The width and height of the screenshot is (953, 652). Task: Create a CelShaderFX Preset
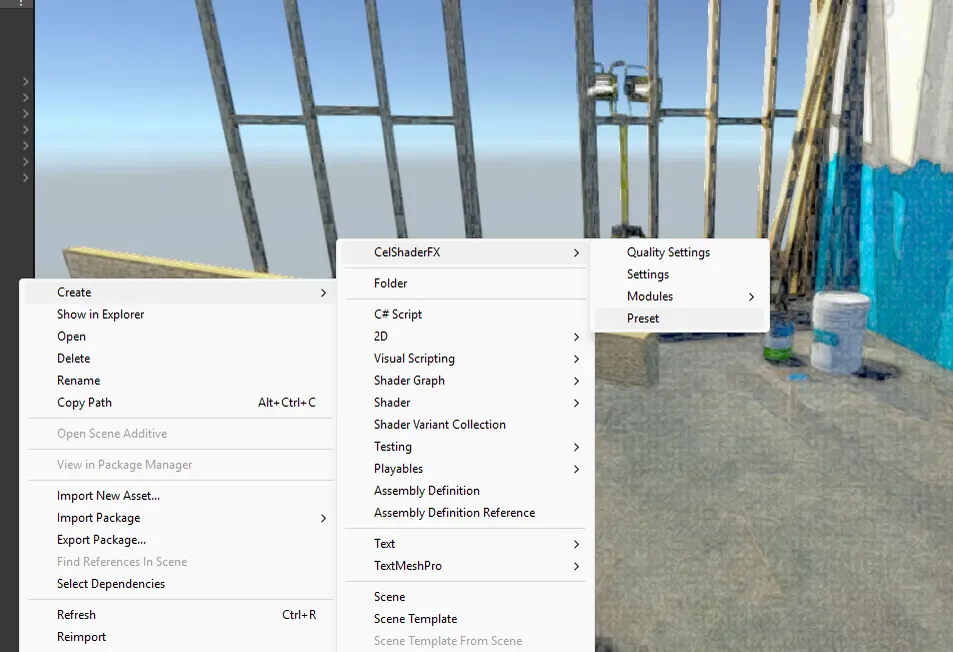(679, 318)
